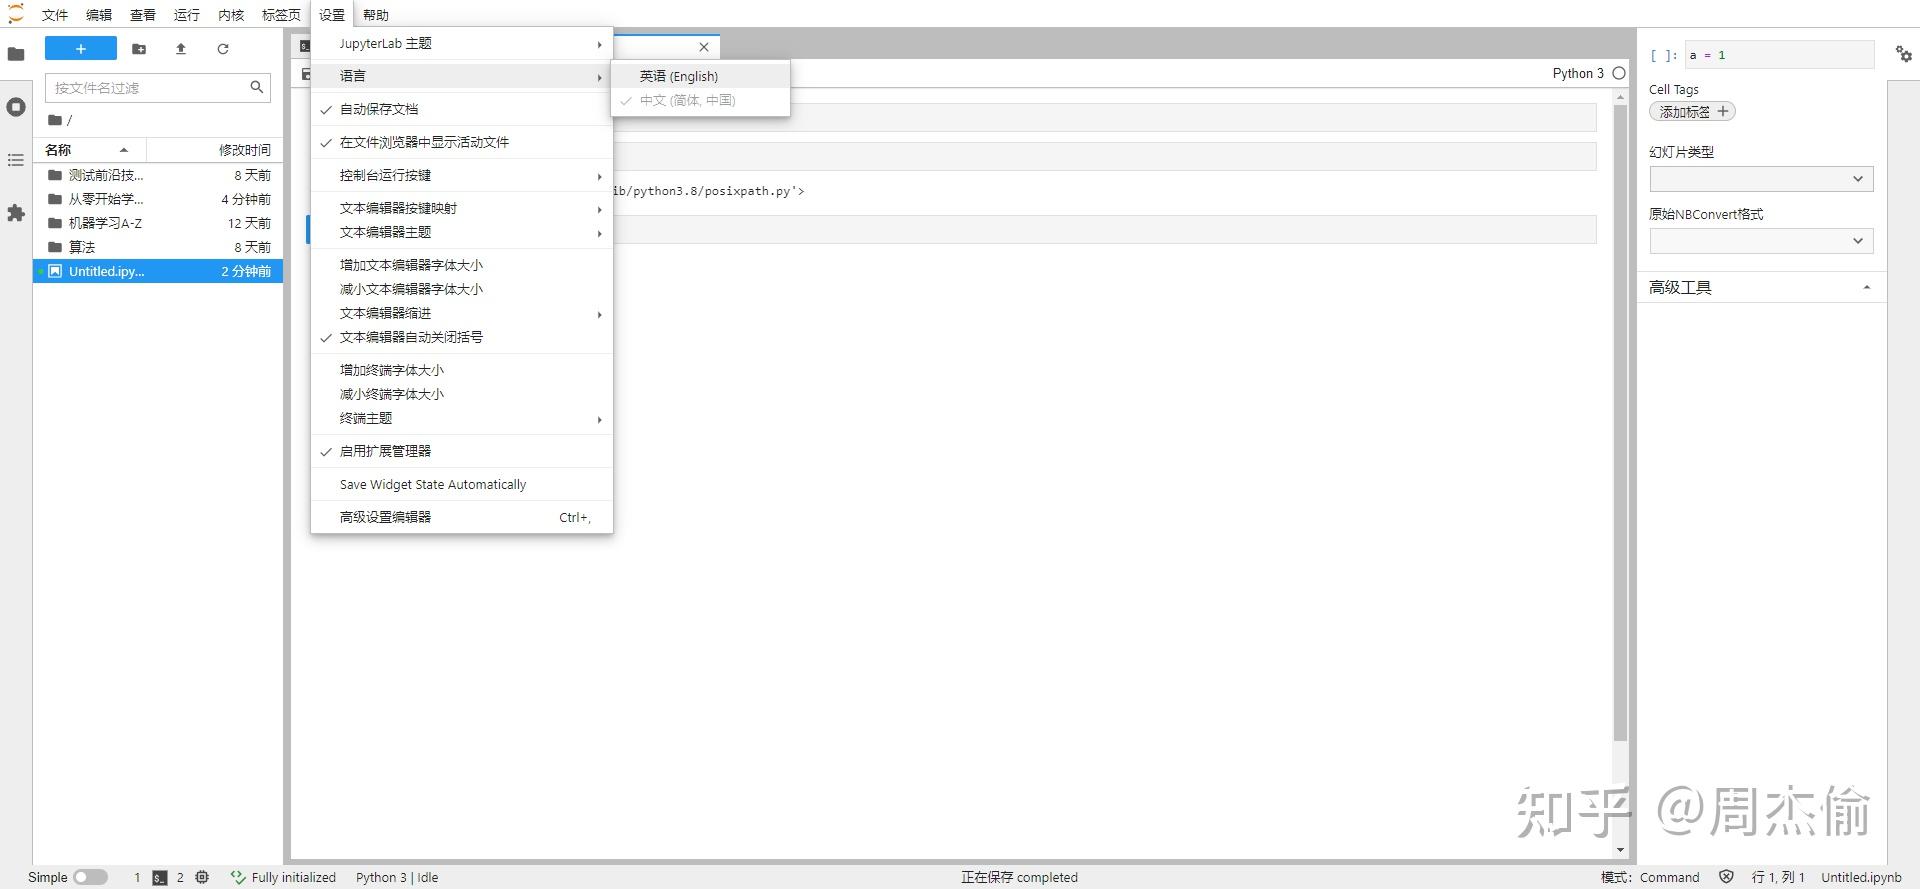Click 增加终端字体大小
The image size is (1920, 889).
click(462, 370)
